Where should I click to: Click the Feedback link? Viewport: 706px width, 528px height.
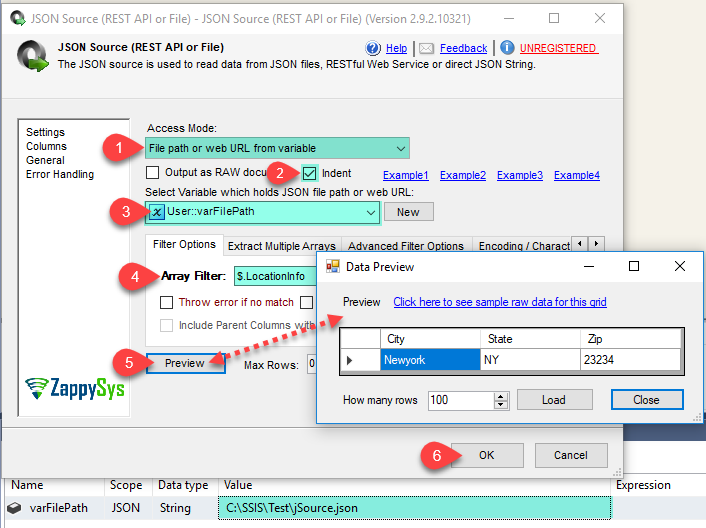pos(463,48)
